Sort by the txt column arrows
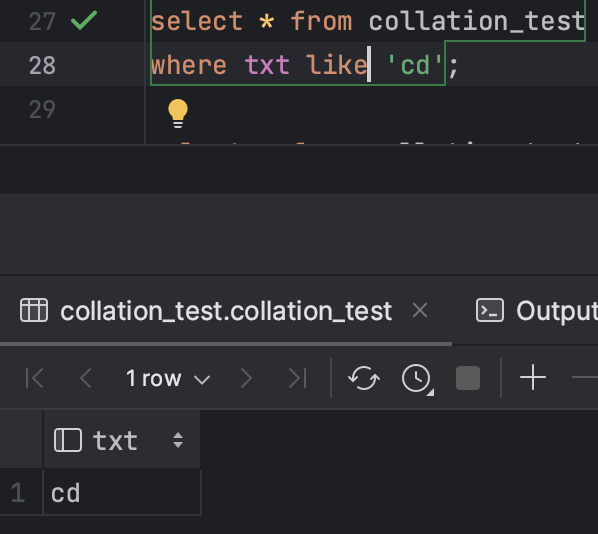The height and width of the screenshot is (534, 598). pos(178,440)
